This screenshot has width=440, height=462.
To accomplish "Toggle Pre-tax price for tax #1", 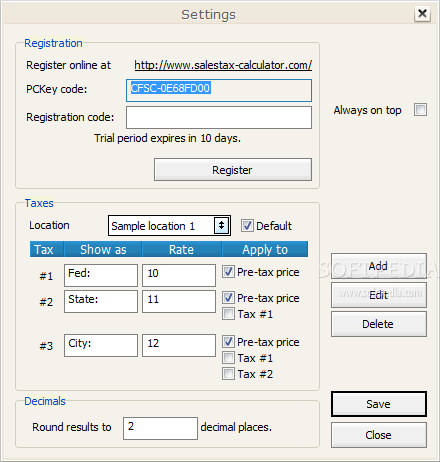I will (x=228, y=272).
